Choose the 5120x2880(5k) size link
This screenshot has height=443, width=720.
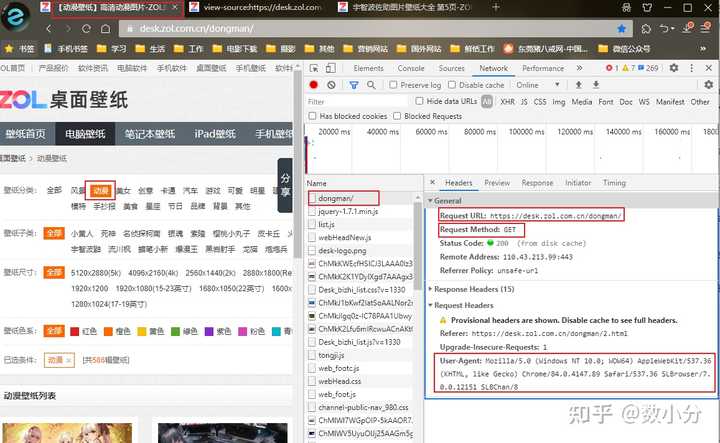click(96, 273)
